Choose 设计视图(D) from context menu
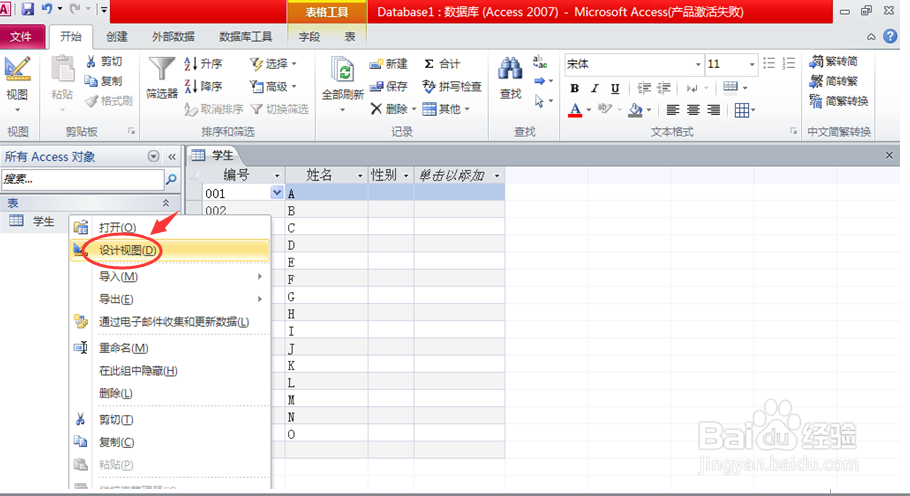Image resolution: width=910 pixels, height=496 pixels. (x=171, y=250)
